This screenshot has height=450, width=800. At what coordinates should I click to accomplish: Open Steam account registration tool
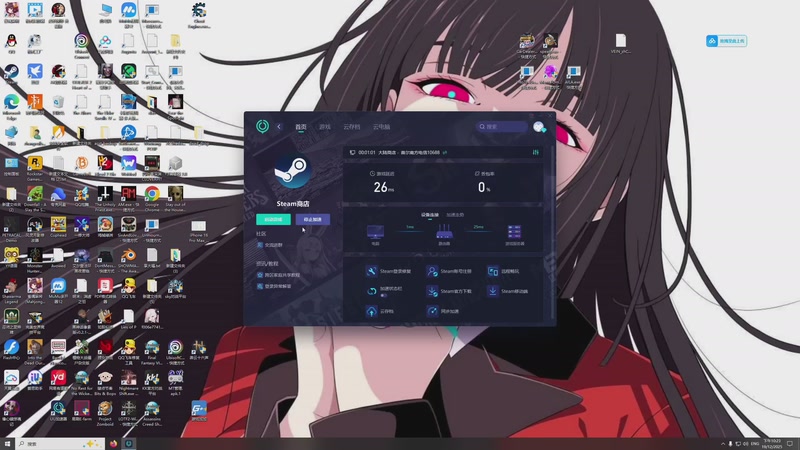coord(449,271)
